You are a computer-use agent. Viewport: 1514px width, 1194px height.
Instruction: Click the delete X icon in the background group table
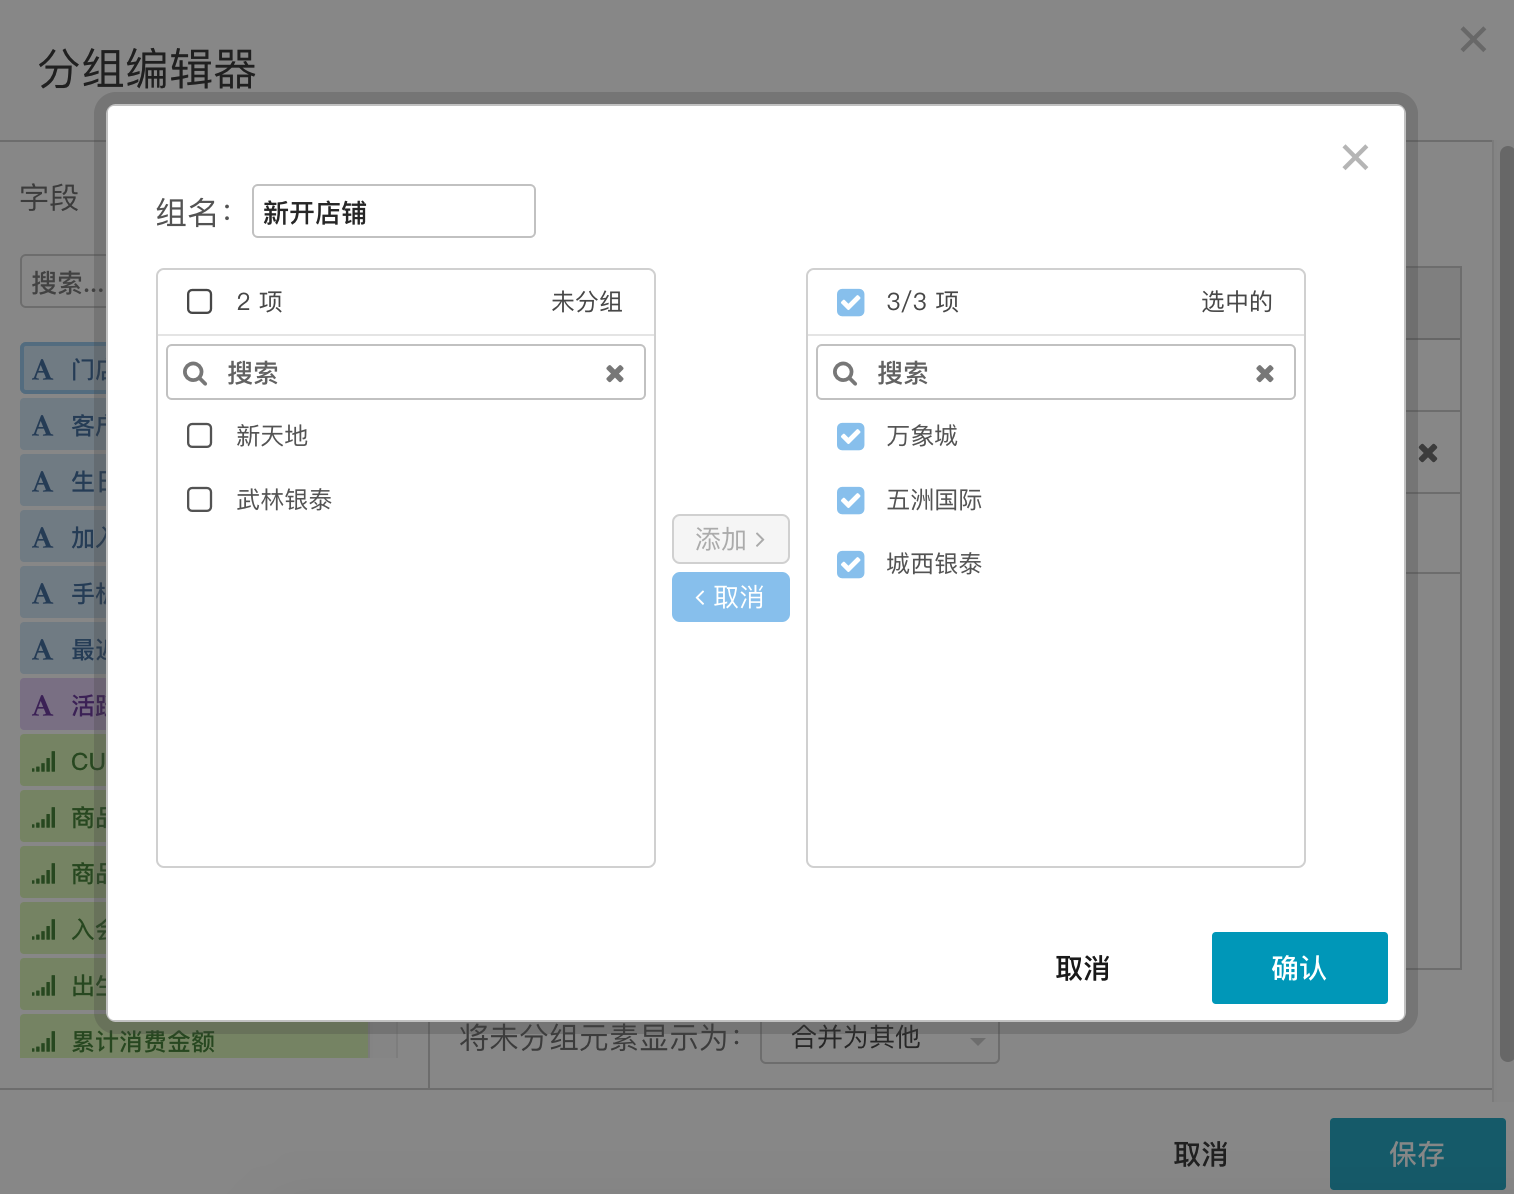pos(1428,453)
